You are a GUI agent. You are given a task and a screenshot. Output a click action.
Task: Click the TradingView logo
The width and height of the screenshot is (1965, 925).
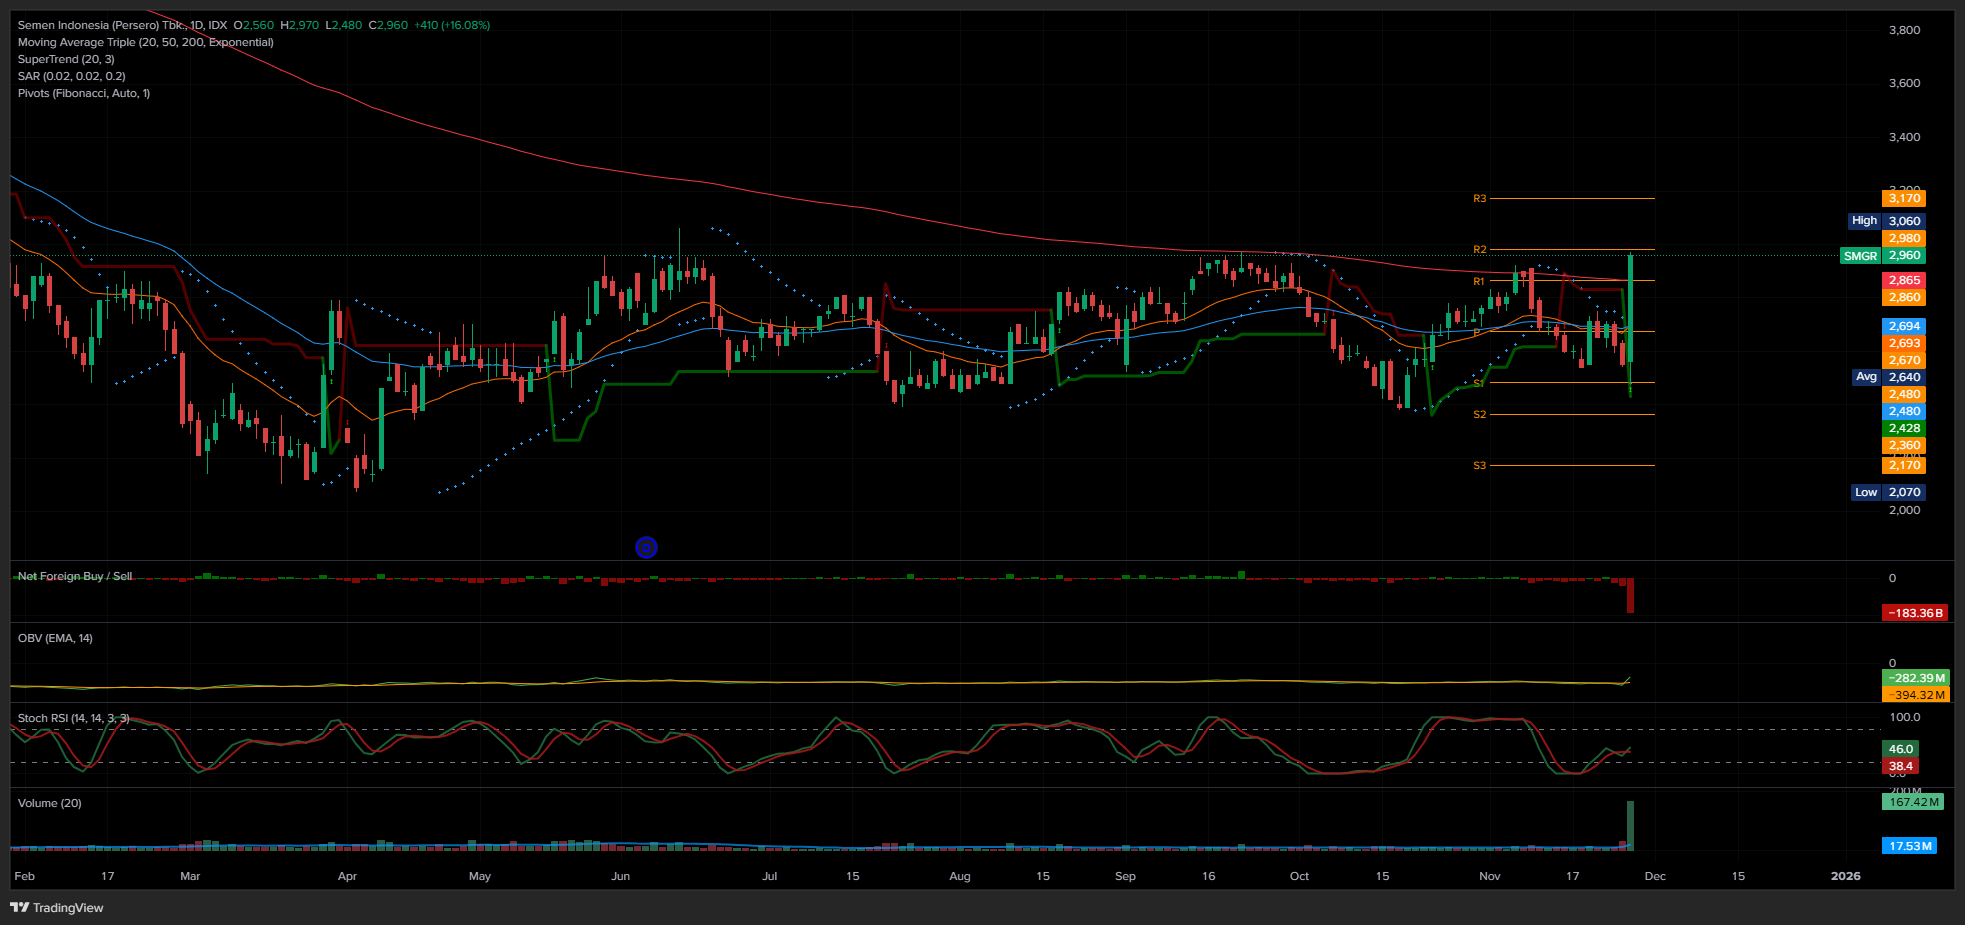point(57,907)
